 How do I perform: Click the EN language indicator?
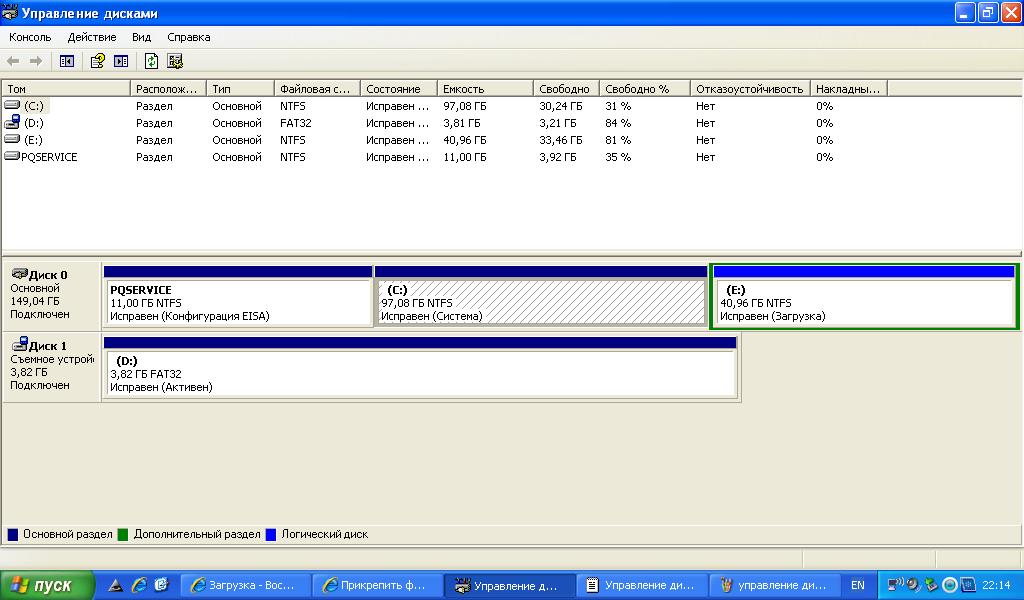857,585
